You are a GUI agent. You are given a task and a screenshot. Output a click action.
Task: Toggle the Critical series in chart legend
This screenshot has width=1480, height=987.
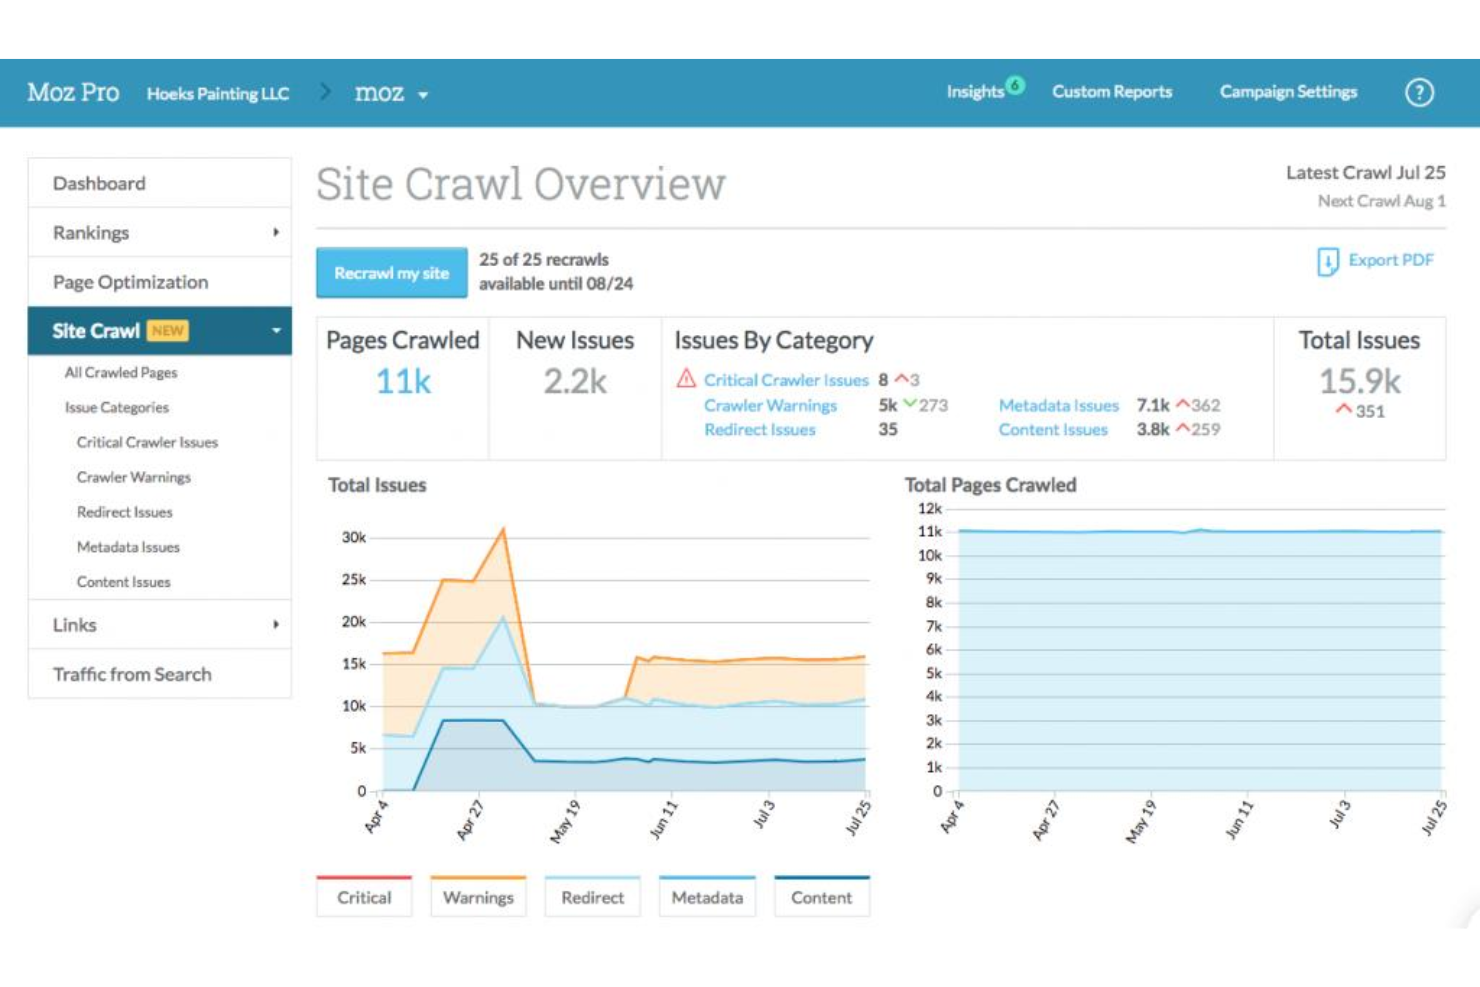coord(364,896)
